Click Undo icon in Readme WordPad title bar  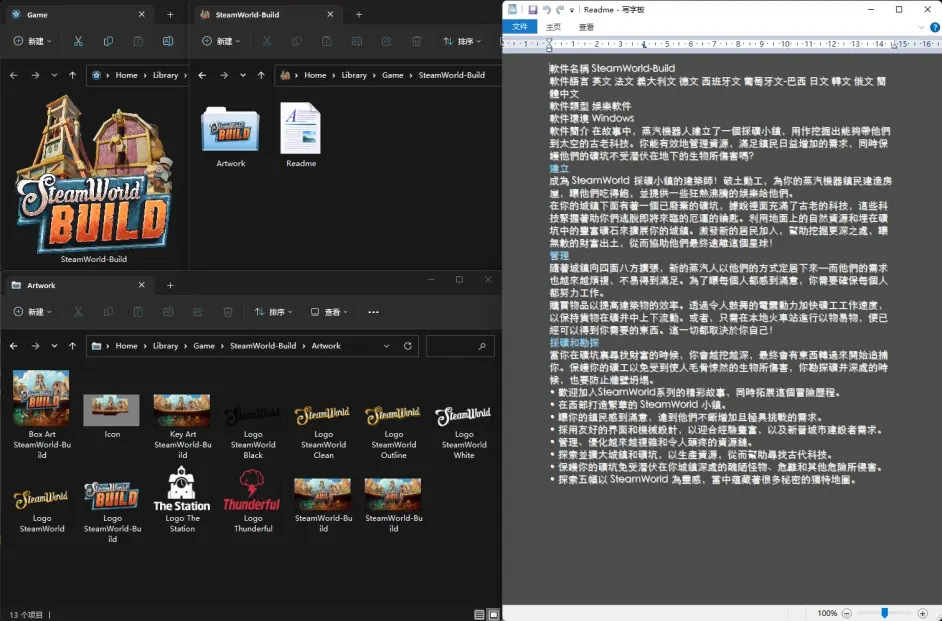547,10
